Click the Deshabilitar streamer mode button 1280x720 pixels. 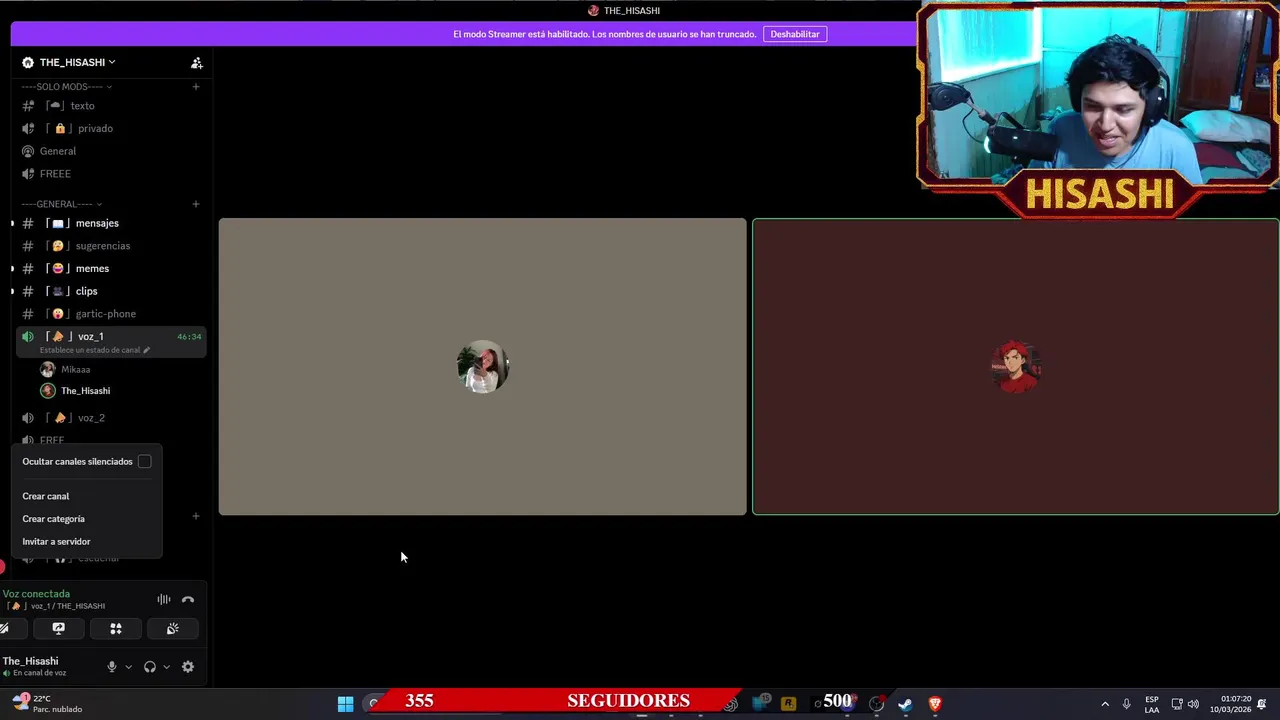(x=795, y=34)
